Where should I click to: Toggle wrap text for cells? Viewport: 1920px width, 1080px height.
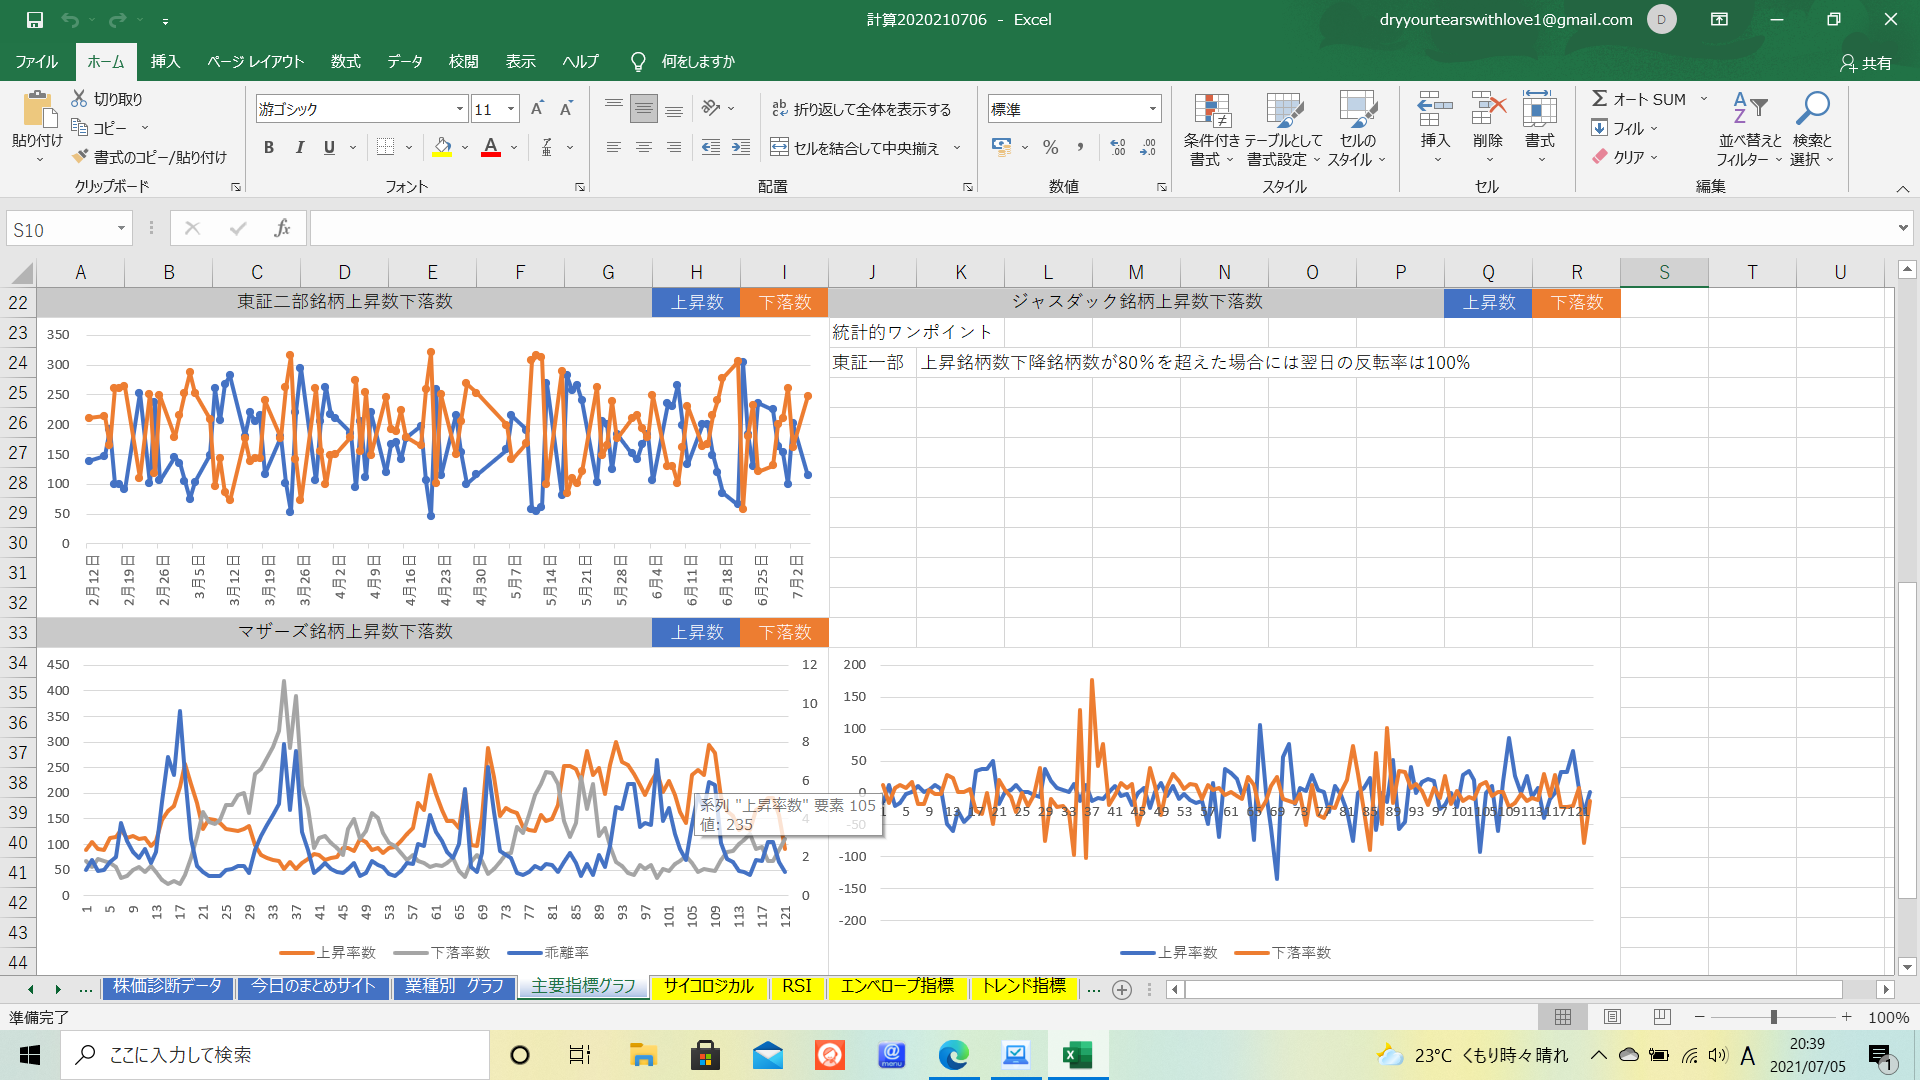pos(780,109)
